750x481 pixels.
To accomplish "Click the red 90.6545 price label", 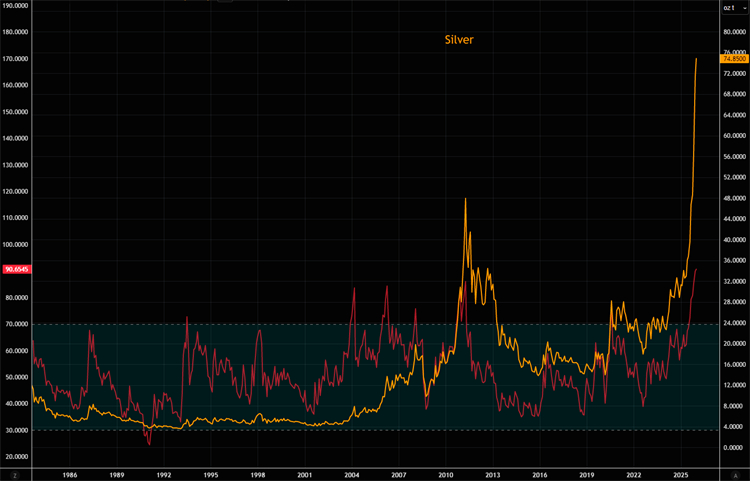I will (x=17, y=270).
